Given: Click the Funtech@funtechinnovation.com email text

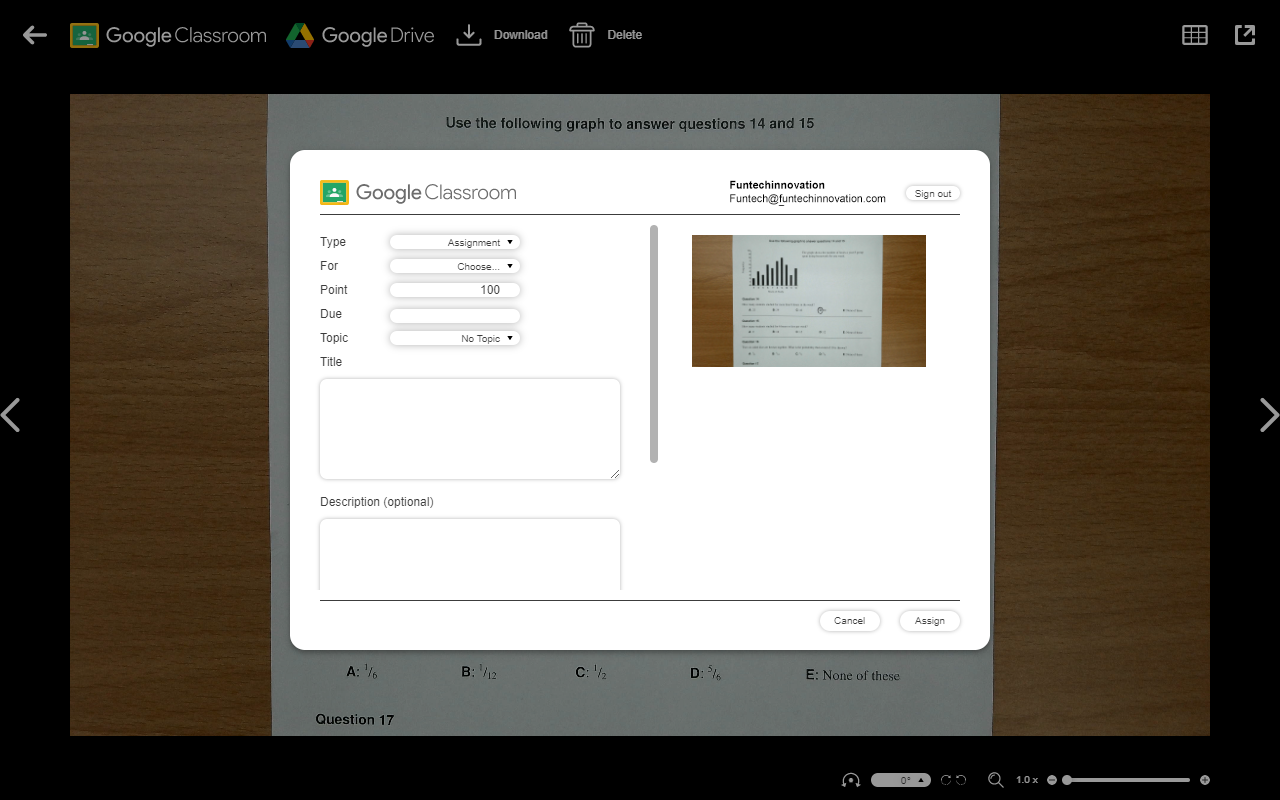Looking at the screenshot, I should coord(808,199).
